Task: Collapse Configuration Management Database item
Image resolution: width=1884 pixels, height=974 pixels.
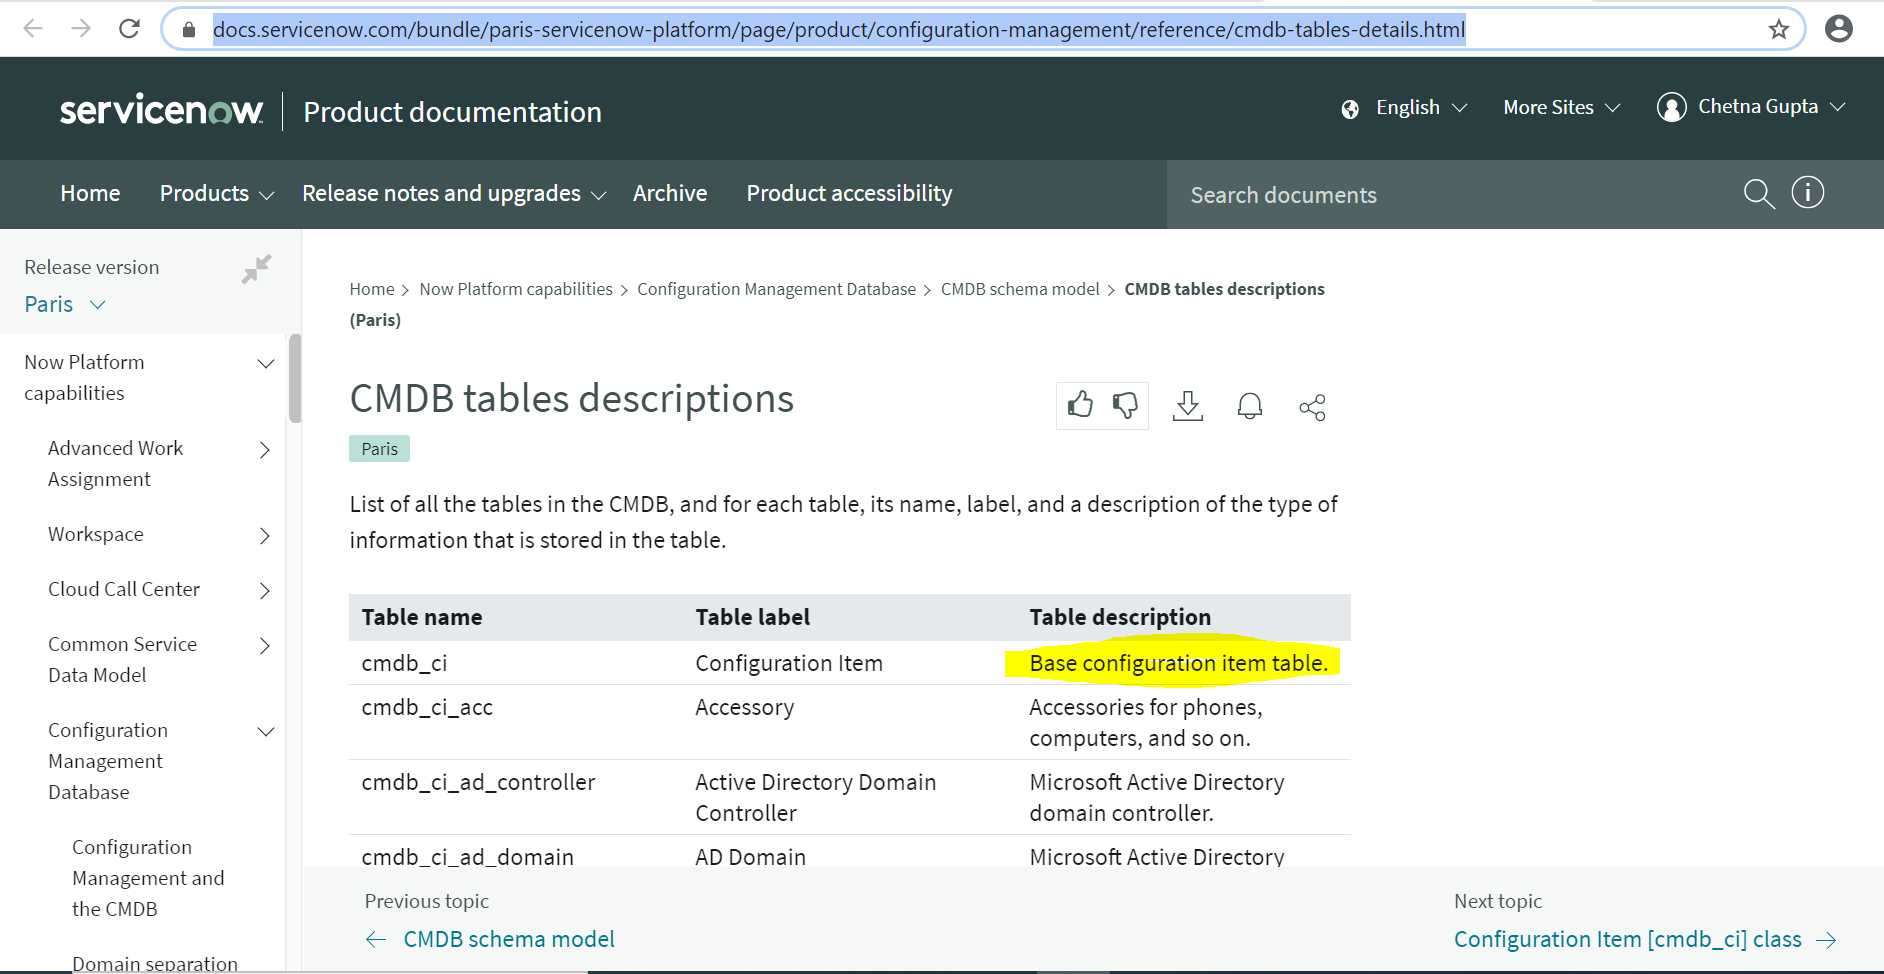Action: coord(266,732)
